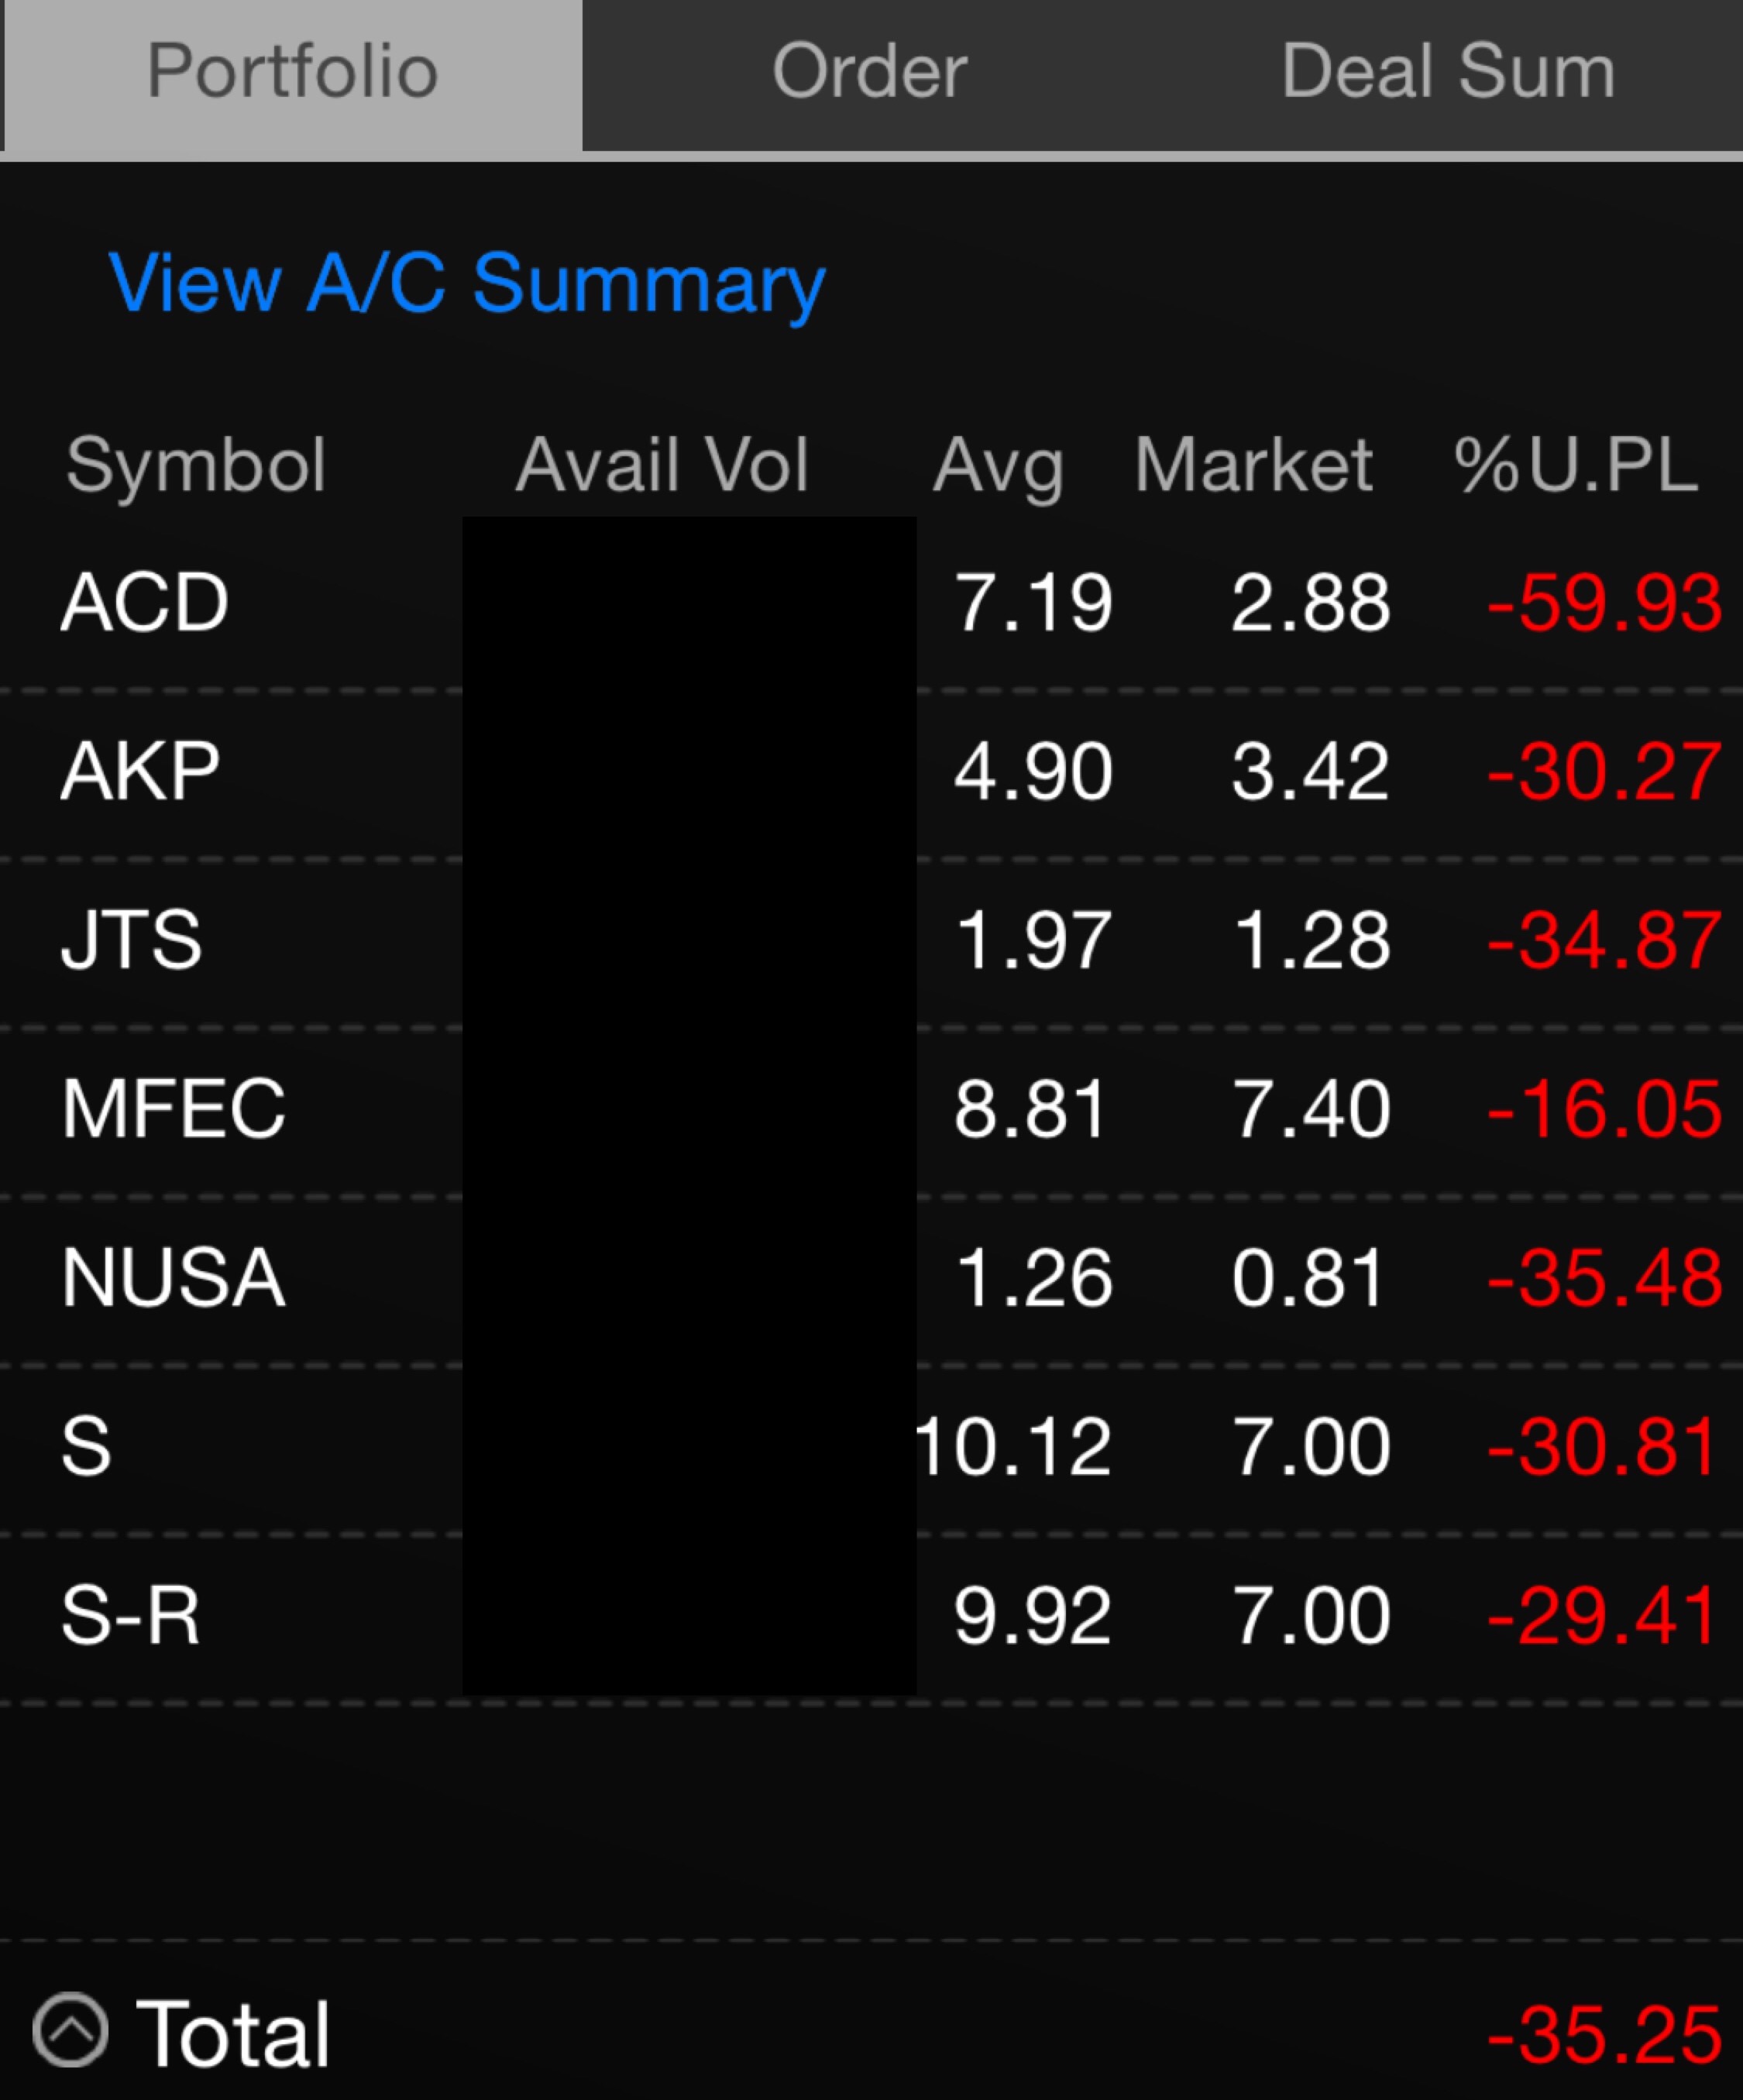Select the MFEC market price 7.40
1743x2100 pixels.
coord(1311,1109)
